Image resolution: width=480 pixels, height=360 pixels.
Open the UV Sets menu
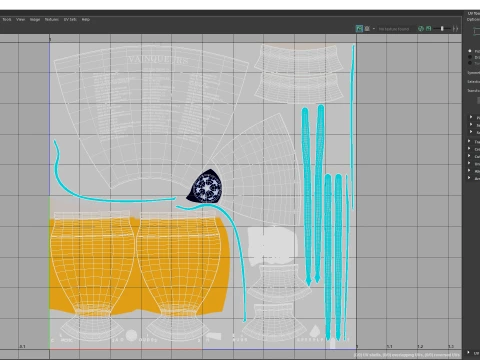point(70,20)
